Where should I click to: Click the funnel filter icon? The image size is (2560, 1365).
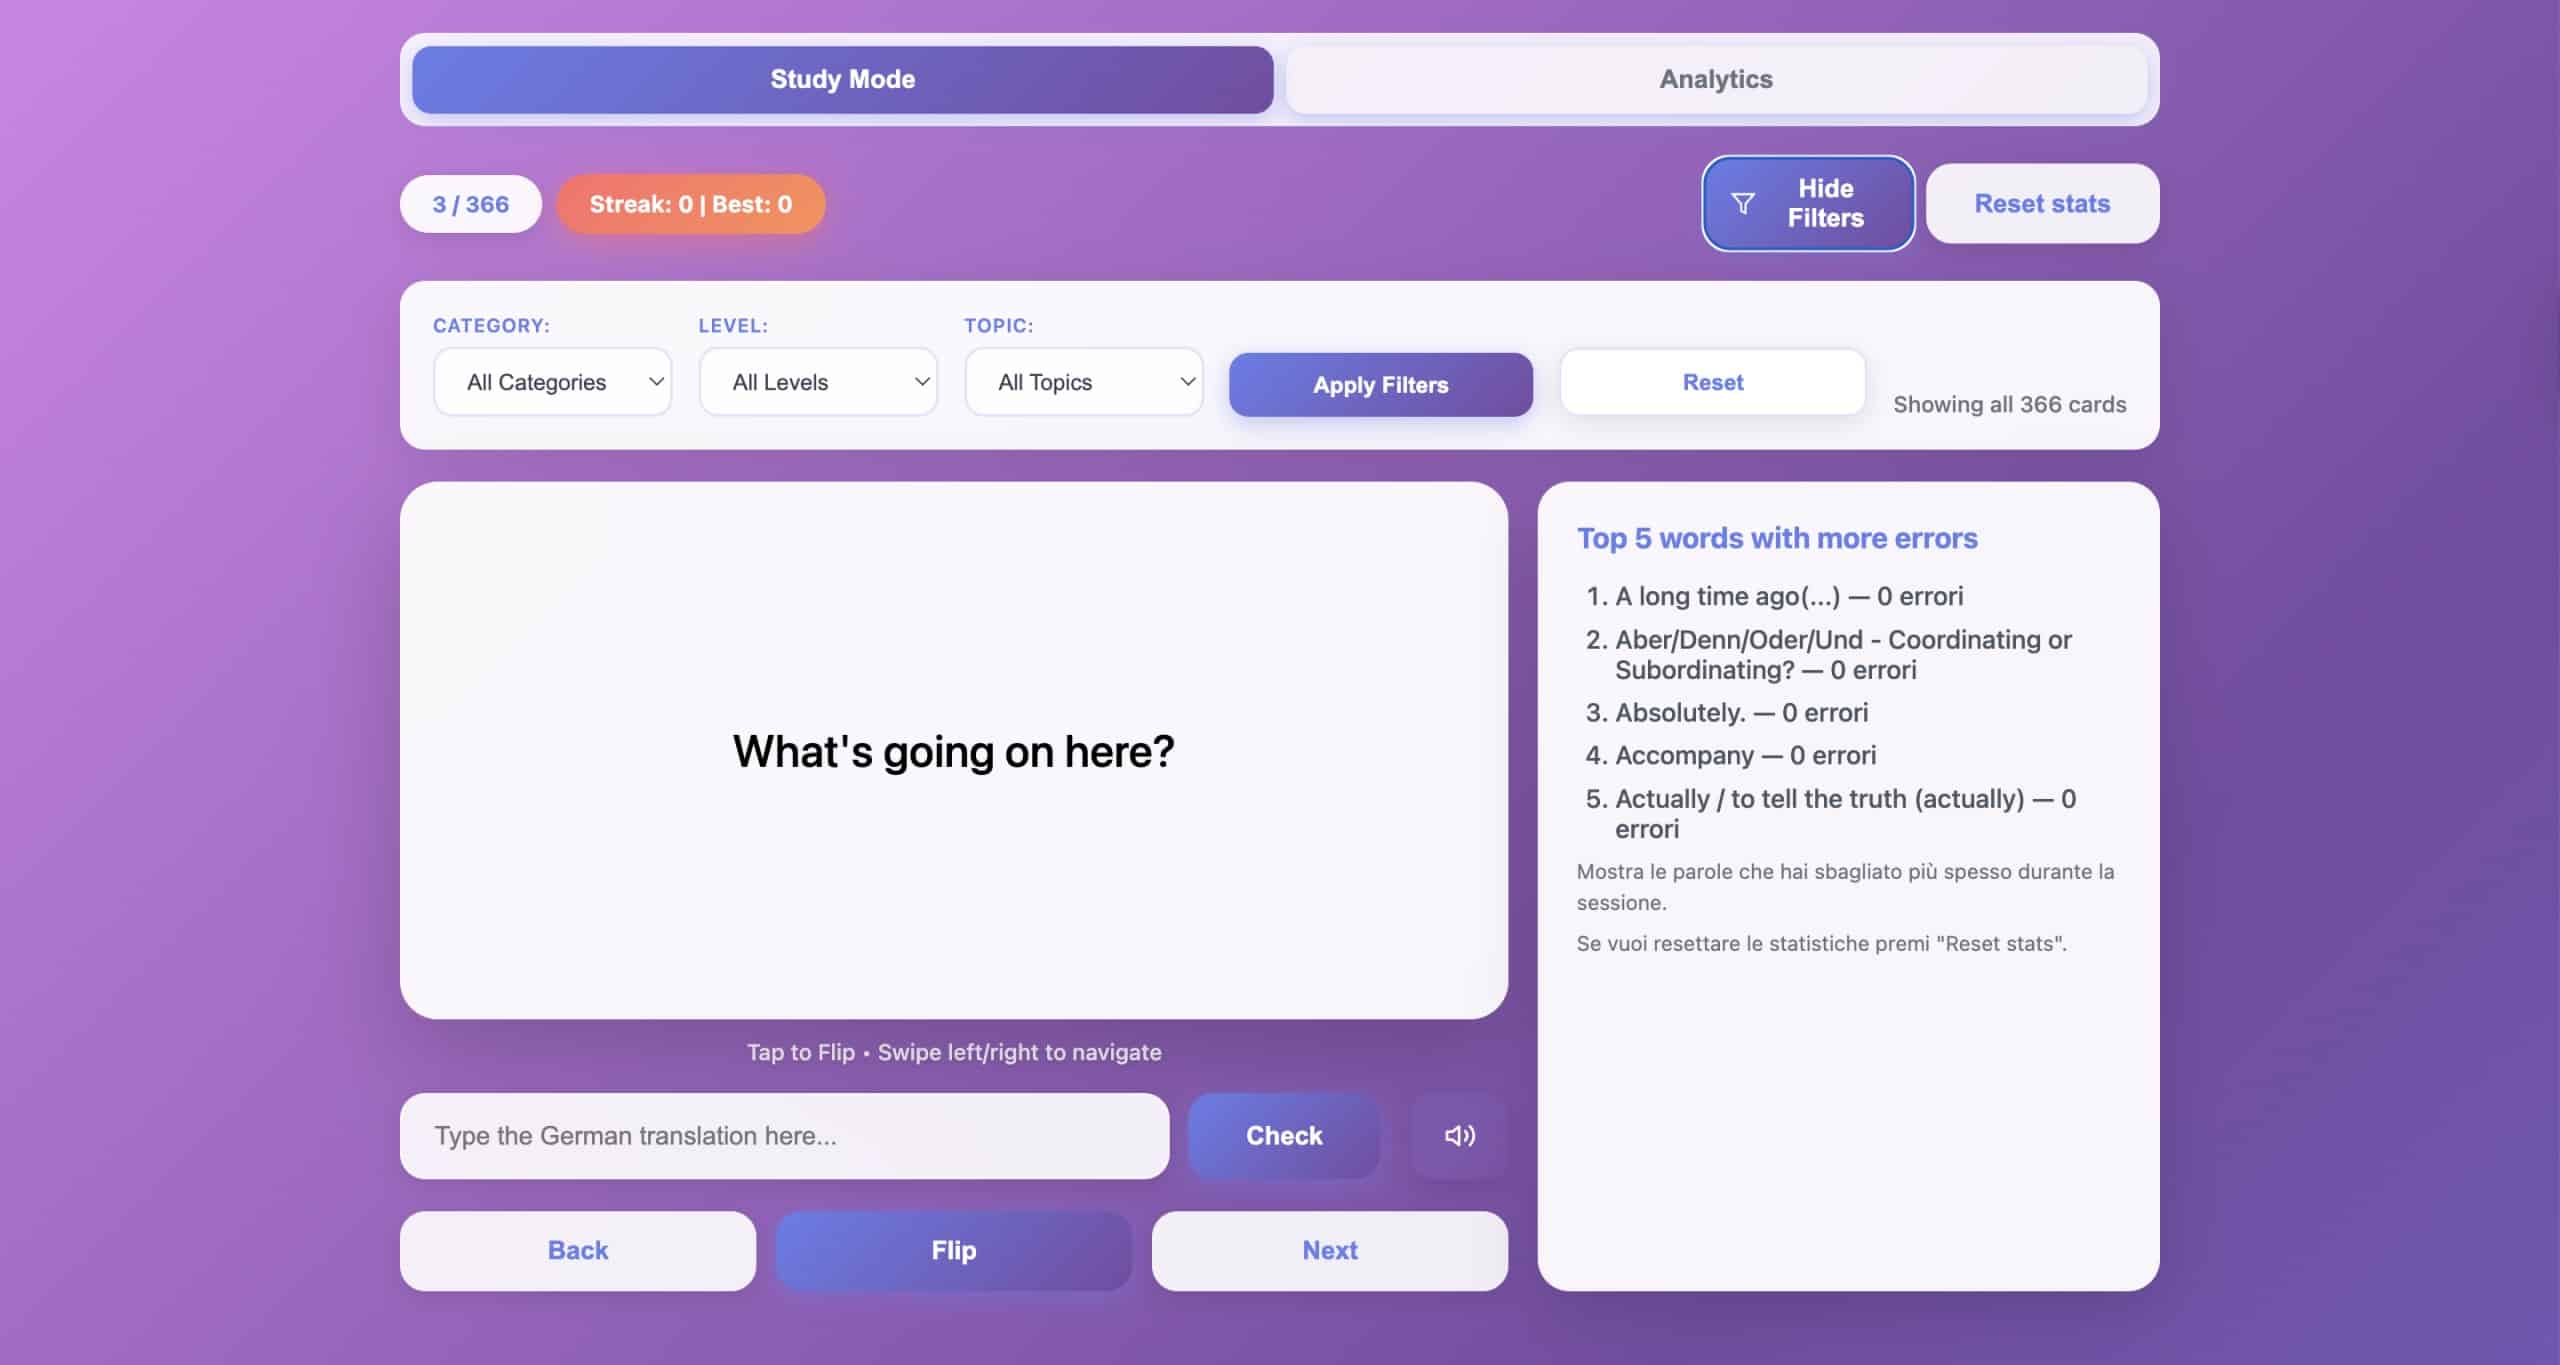(1742, 203)
